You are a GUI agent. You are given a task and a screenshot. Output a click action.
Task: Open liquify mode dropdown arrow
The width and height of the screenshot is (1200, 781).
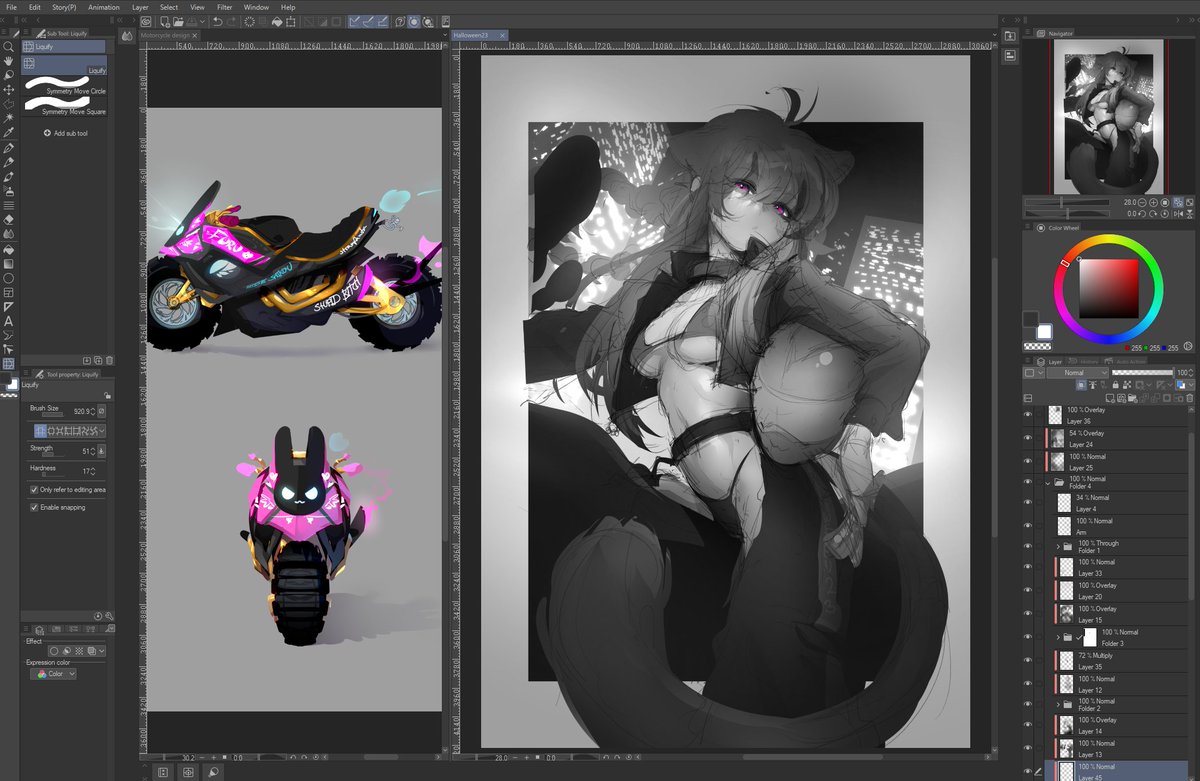point(101,431)
